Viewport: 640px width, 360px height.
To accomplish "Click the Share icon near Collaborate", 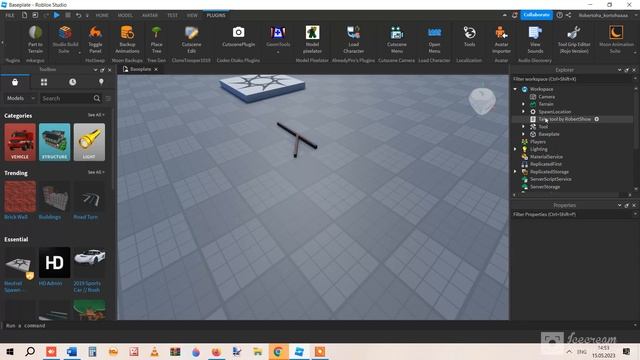I will pos(569,15).
